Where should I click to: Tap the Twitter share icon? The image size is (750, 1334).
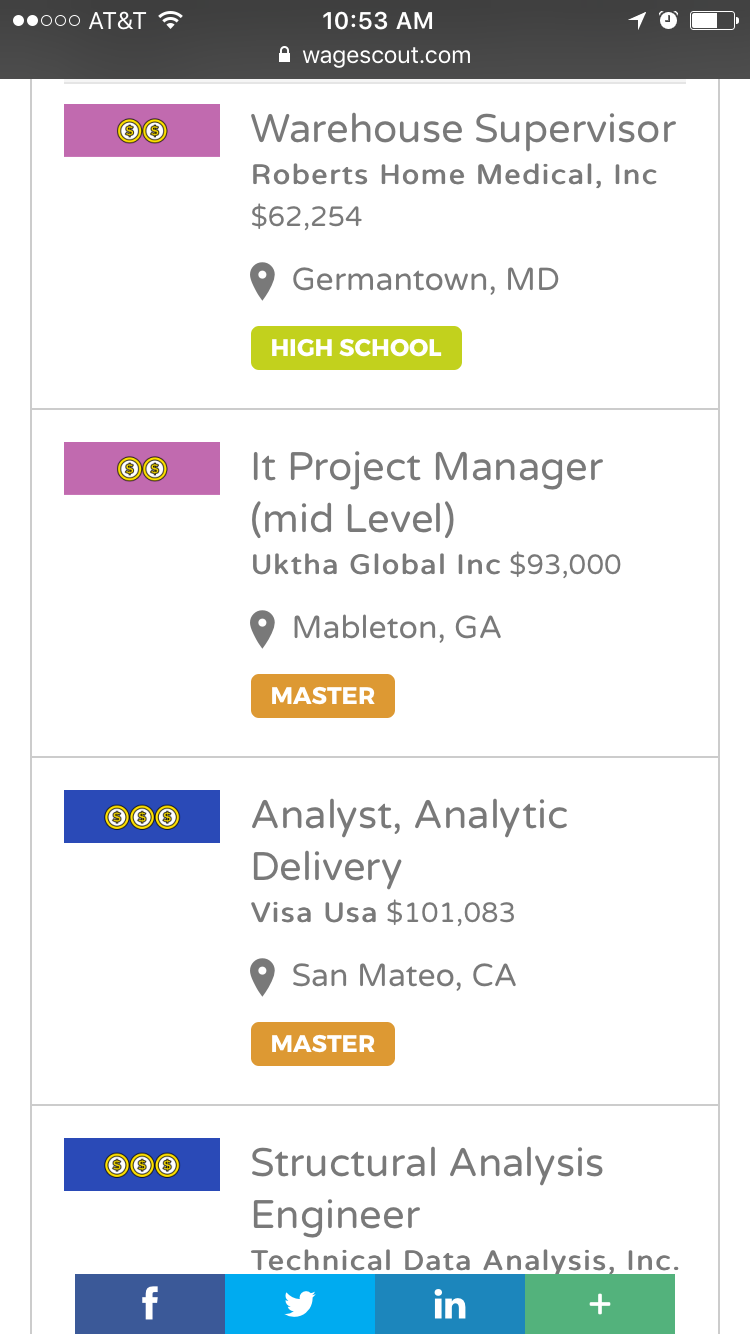click(x=300, y=1304)
